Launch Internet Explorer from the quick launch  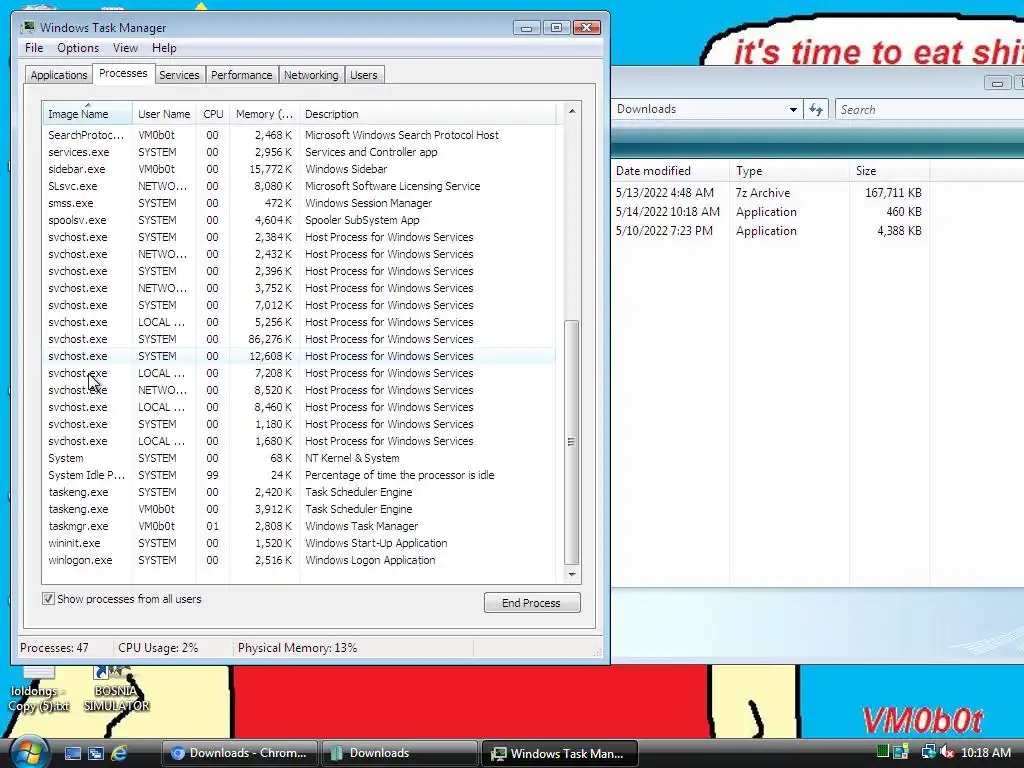click(119, 753)
